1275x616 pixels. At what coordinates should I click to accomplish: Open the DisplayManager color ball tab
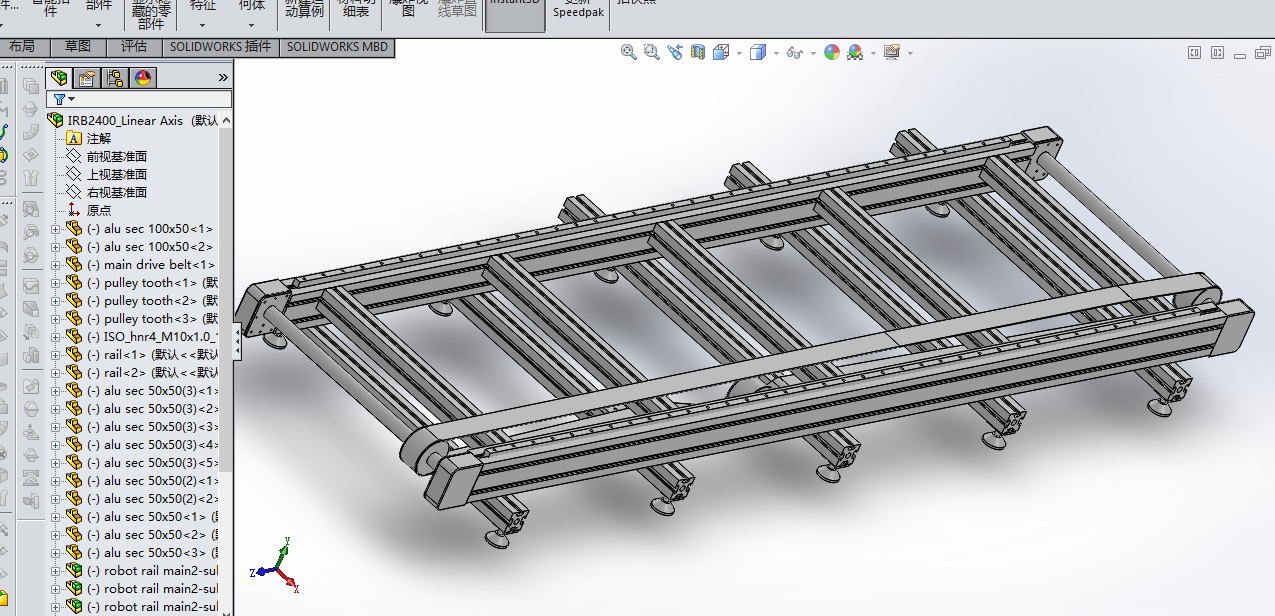143,77
